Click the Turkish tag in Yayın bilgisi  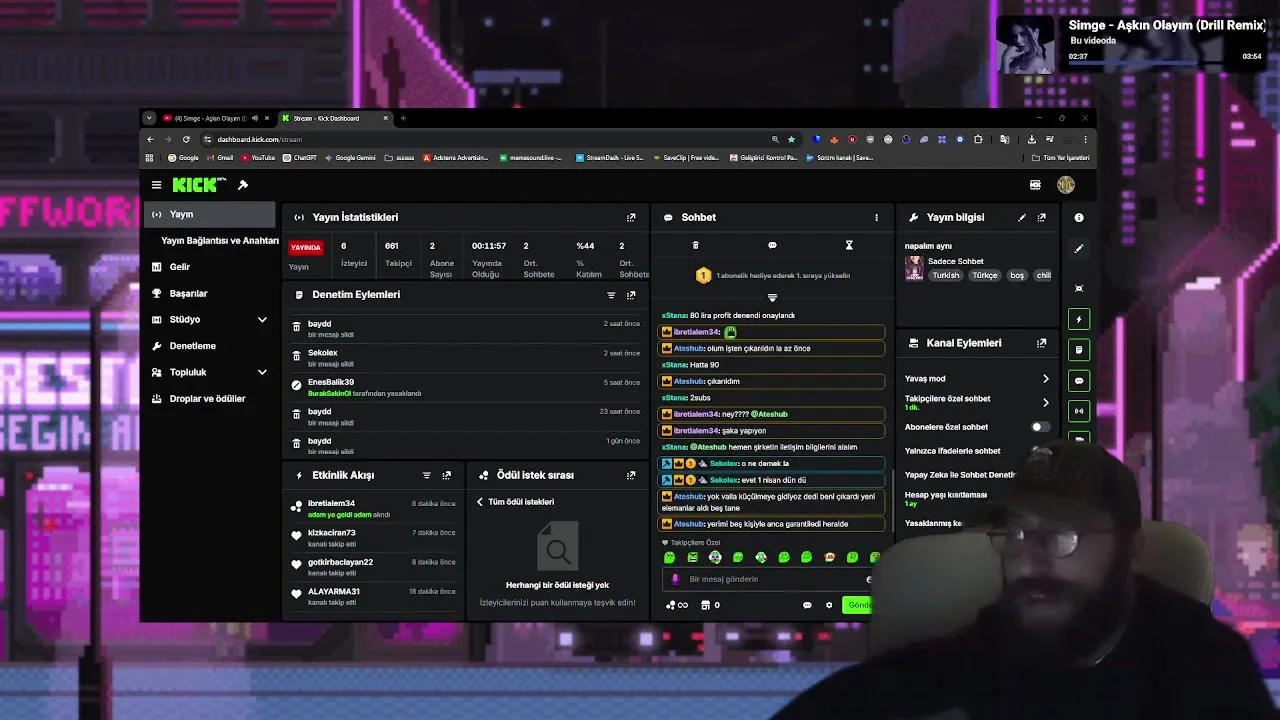pos(946,275)
